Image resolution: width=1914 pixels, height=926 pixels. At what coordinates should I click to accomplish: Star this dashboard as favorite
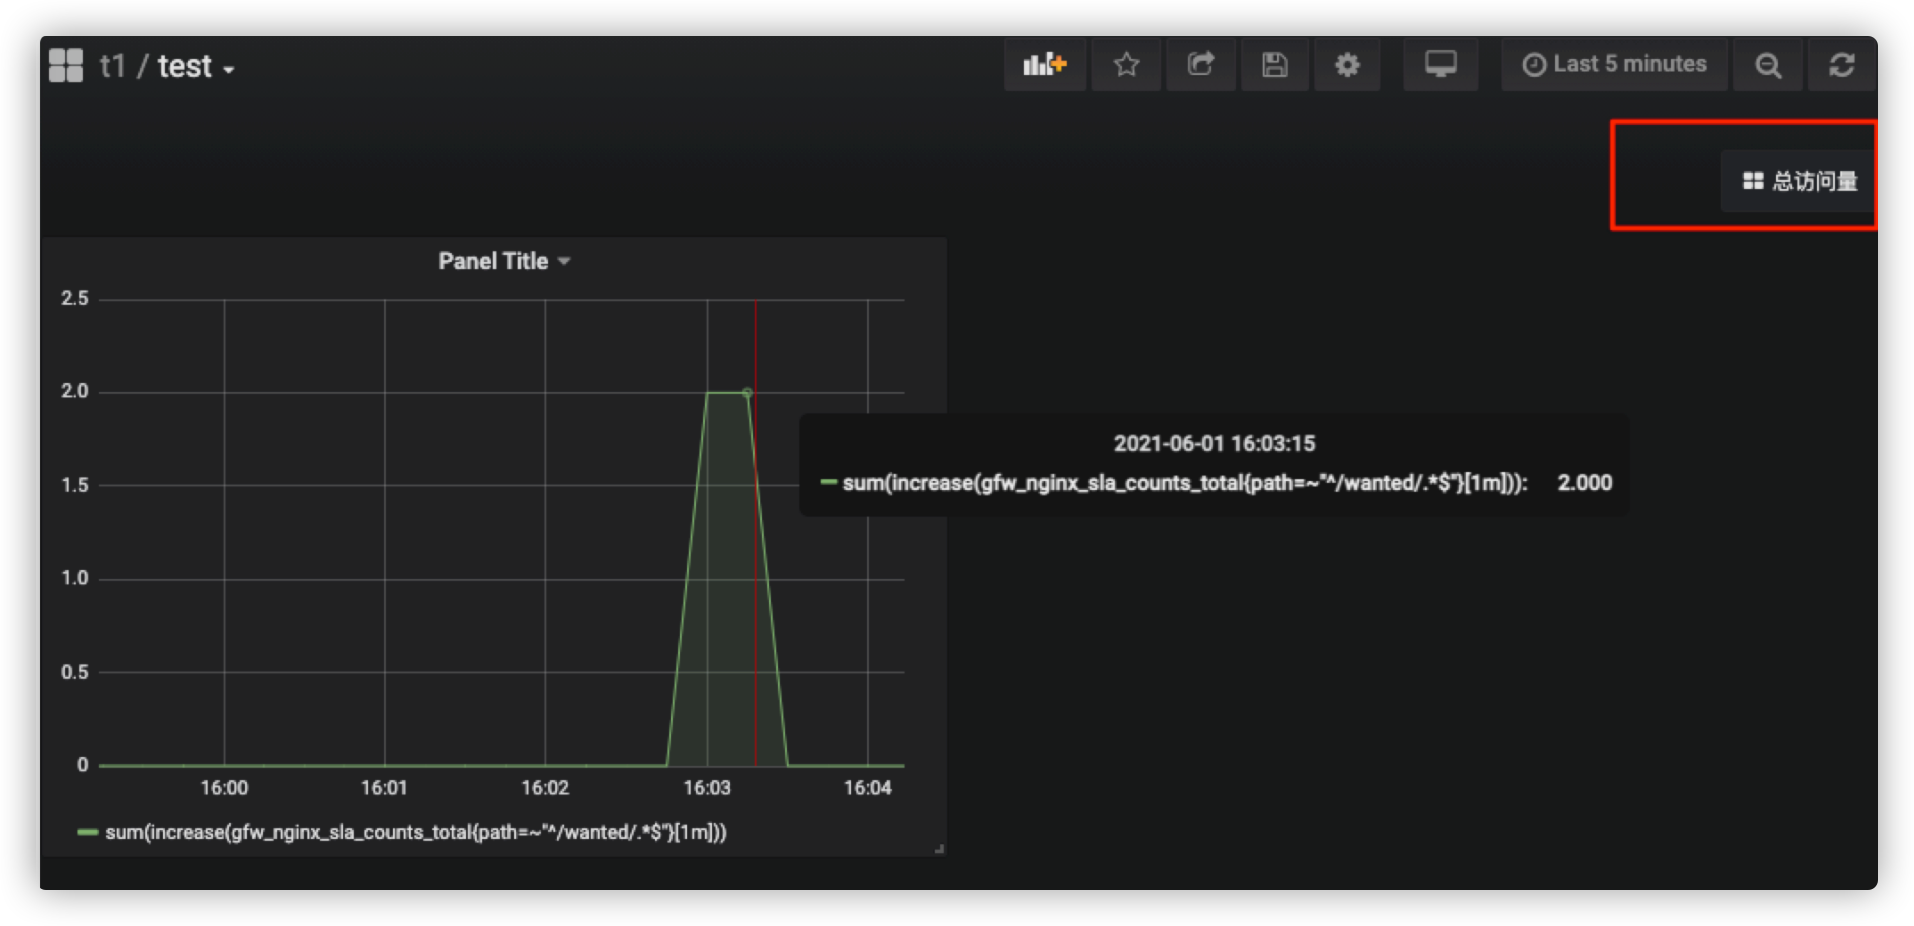(x=1126, y=65)
